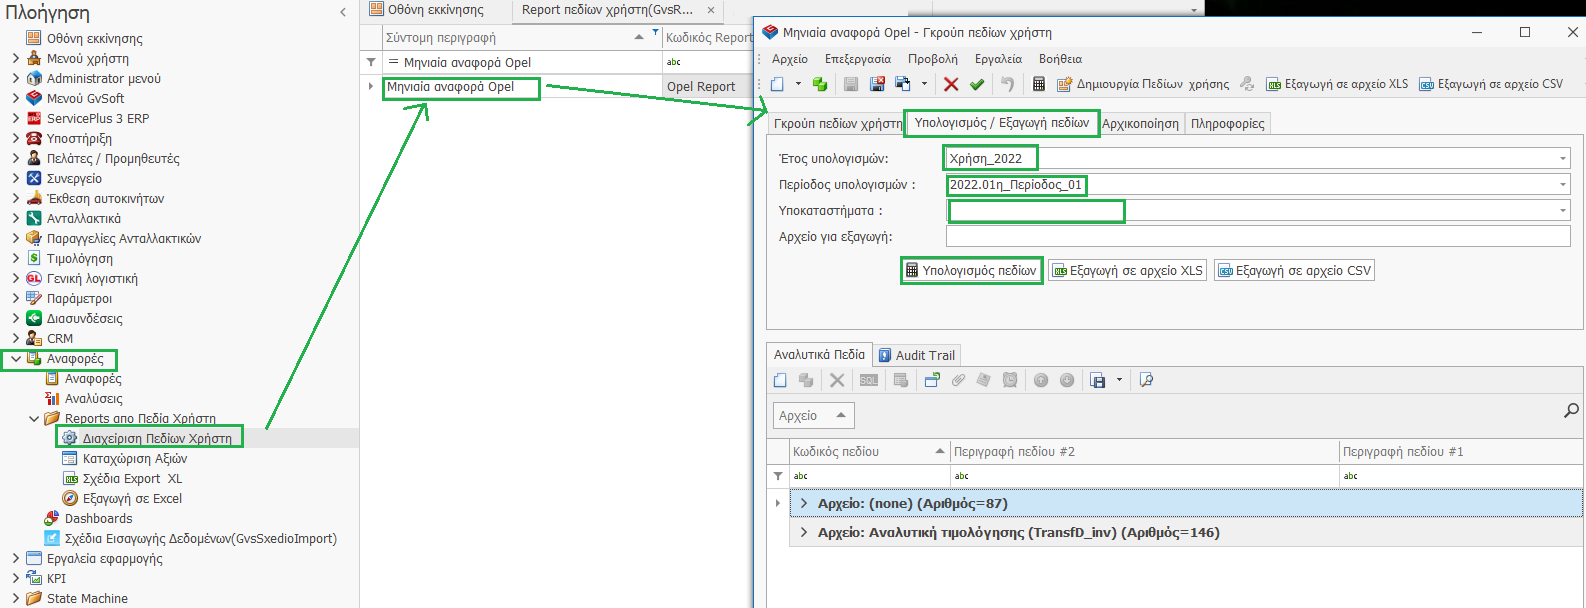Click the New field icon in the Αναλυτικά Πεδία toolbar
The height and width of the screenshot is (608, 1586).
click(x=780, y=380)
